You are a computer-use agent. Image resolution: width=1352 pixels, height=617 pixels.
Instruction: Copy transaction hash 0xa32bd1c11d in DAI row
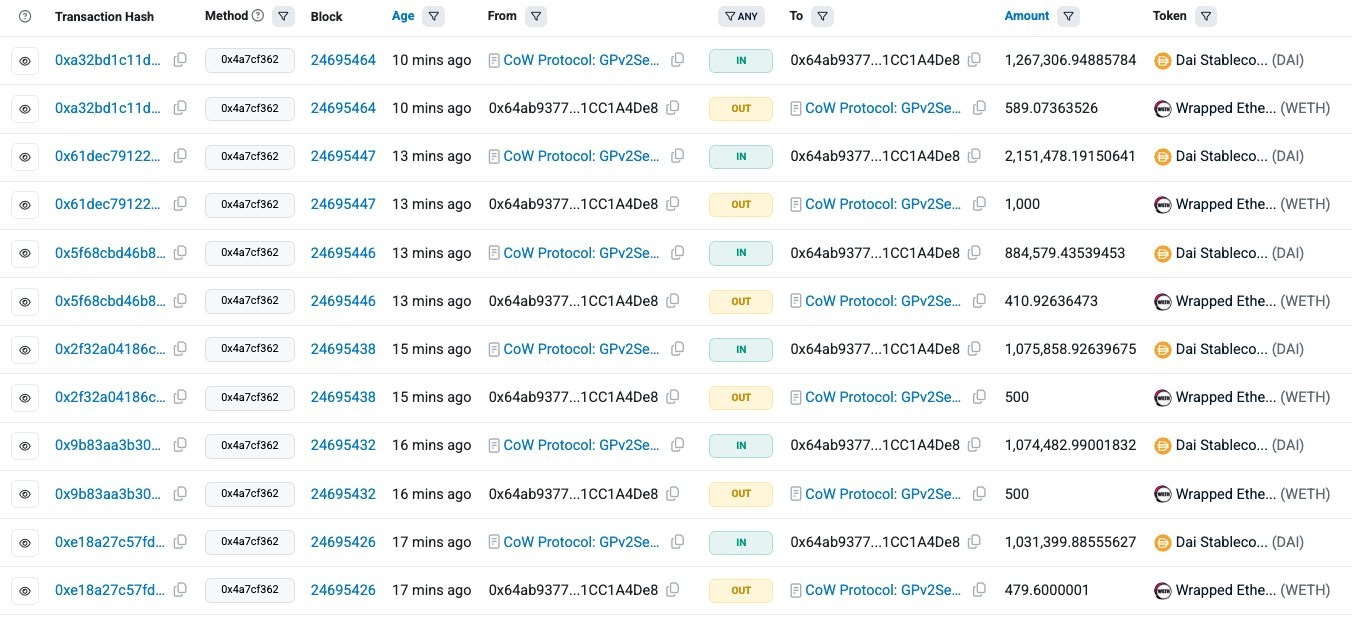coord(180,60)
